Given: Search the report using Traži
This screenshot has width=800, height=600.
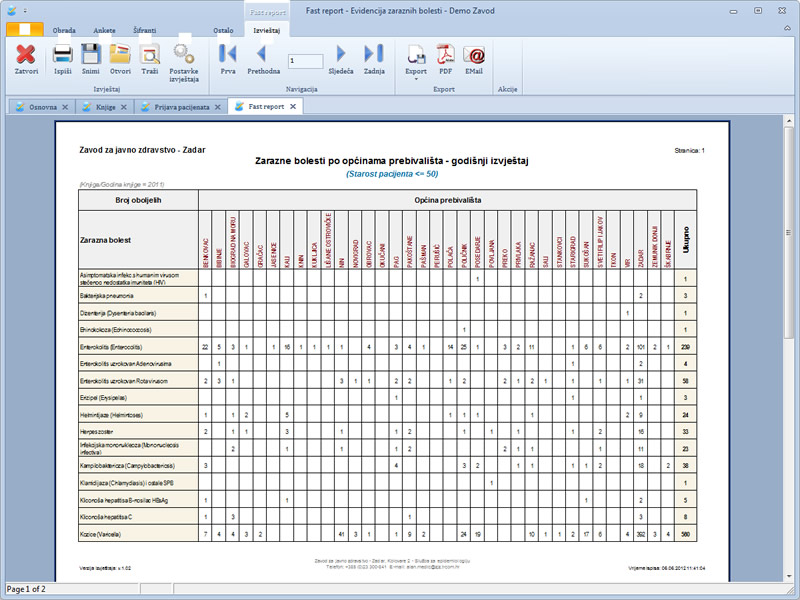Looking at the screenshot, I should (149, 59).
